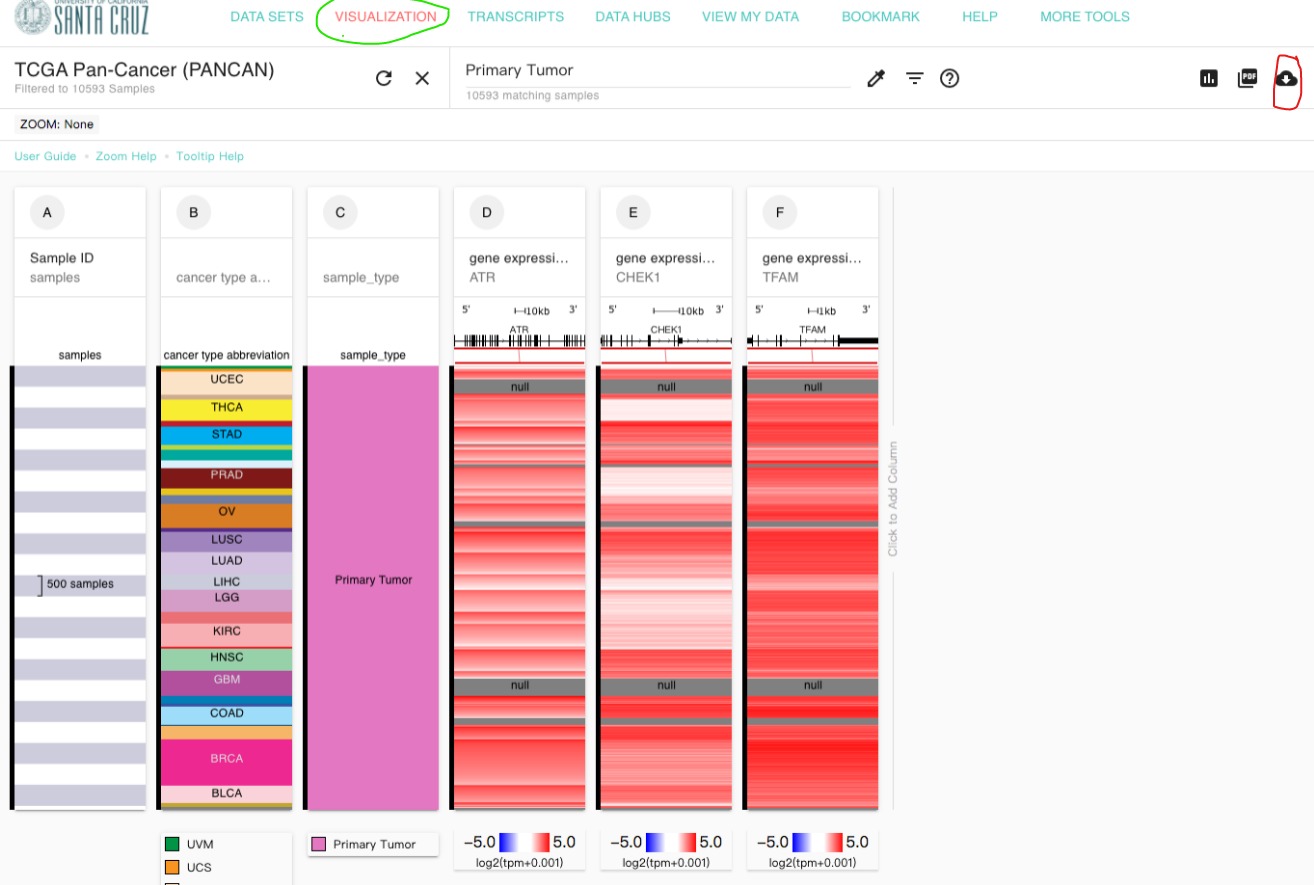The width and height of the screenshot is (1314, 885).
Task: Click to Add Column strip
Action: coord(893,499)
